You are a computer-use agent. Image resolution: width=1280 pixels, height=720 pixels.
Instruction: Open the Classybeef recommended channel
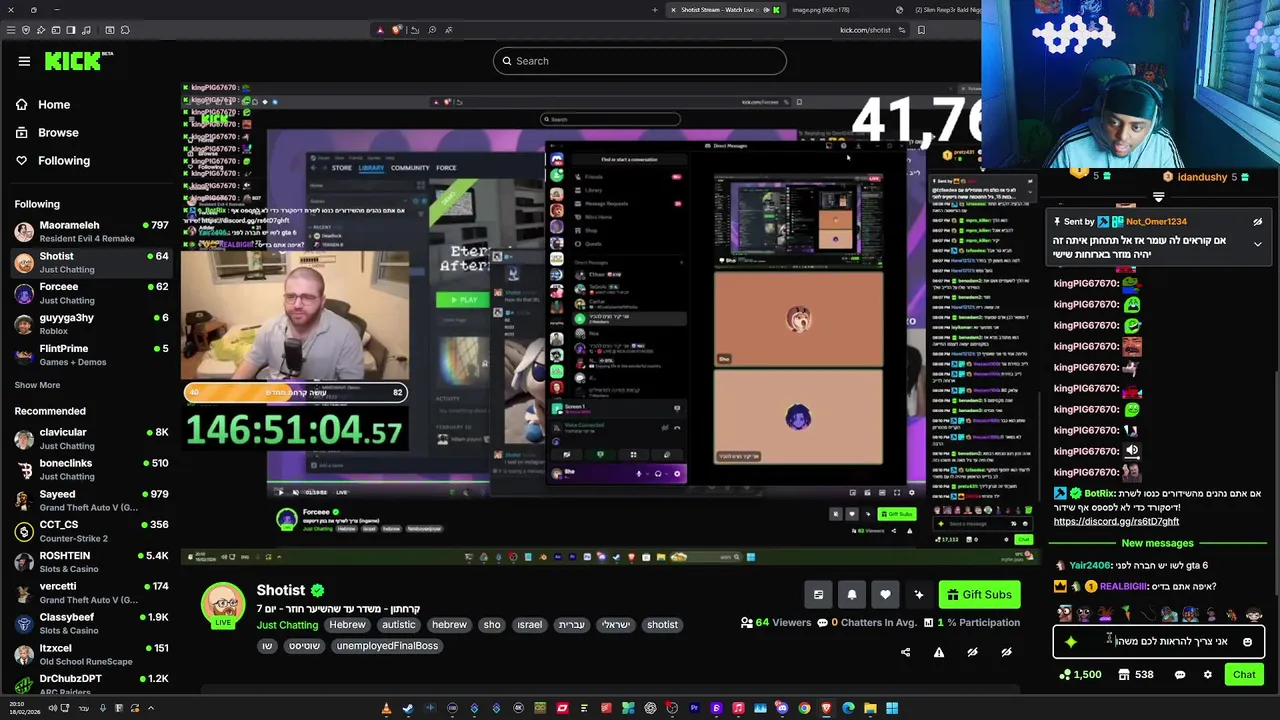[x=92, y=624]
